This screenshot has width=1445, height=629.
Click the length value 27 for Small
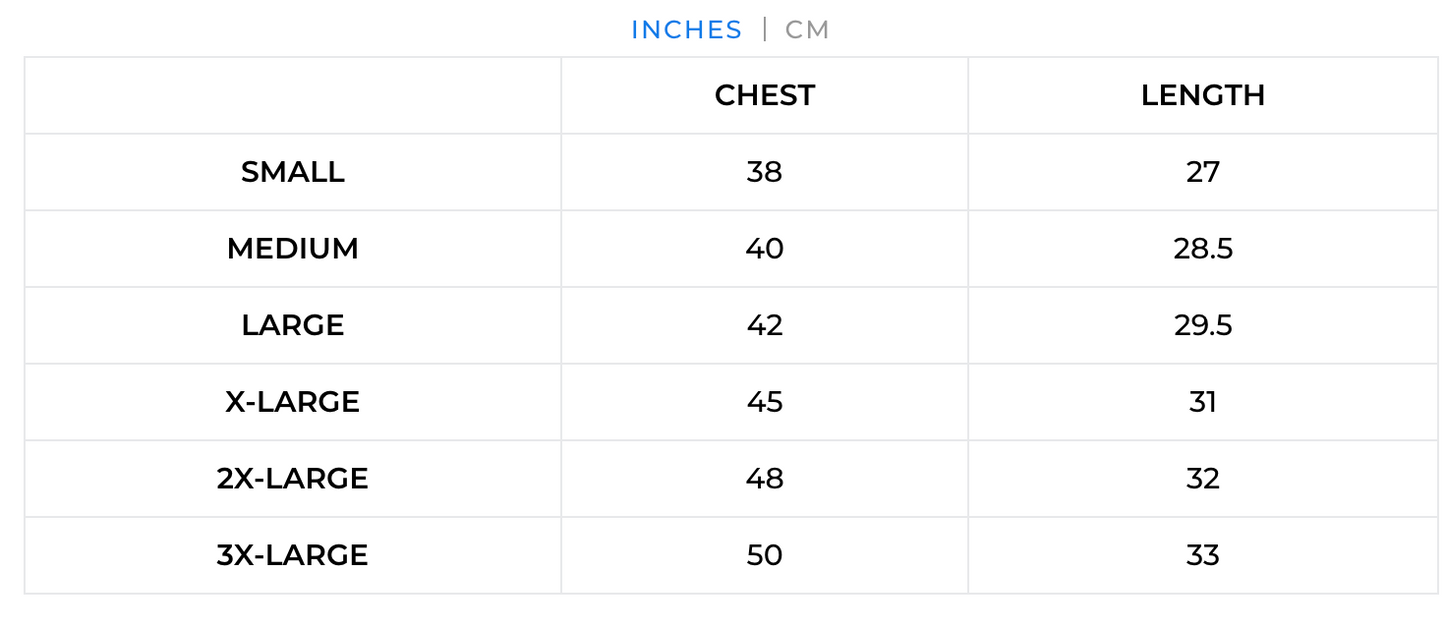pos(1203,172)
